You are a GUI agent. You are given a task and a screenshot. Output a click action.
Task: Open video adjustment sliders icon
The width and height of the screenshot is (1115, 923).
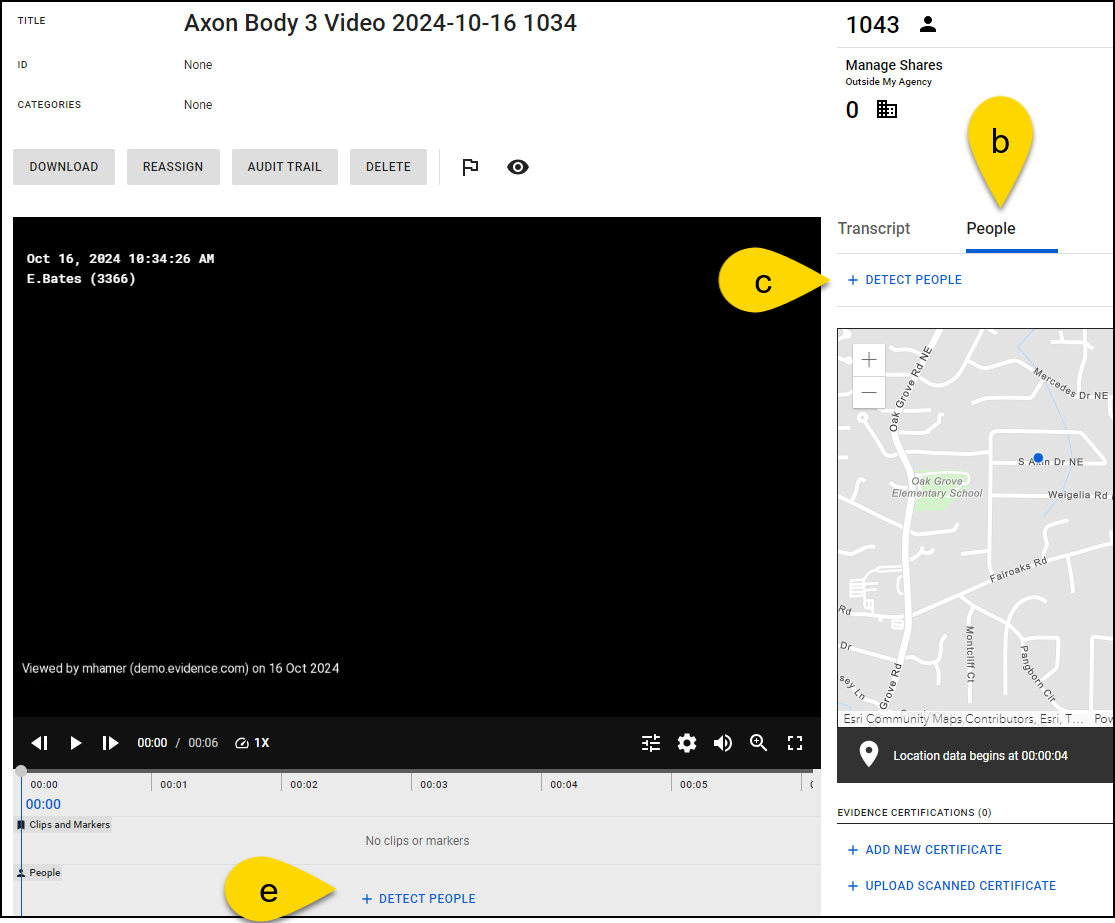point(651,743)
